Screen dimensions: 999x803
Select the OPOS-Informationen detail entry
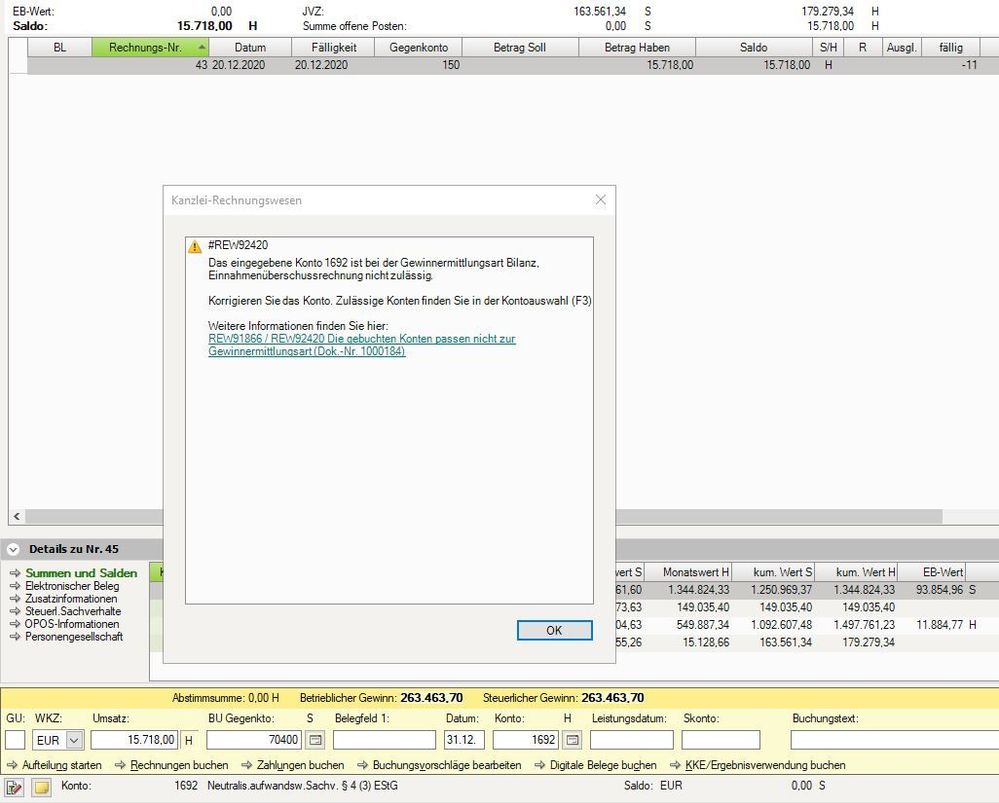coord(71,624)
